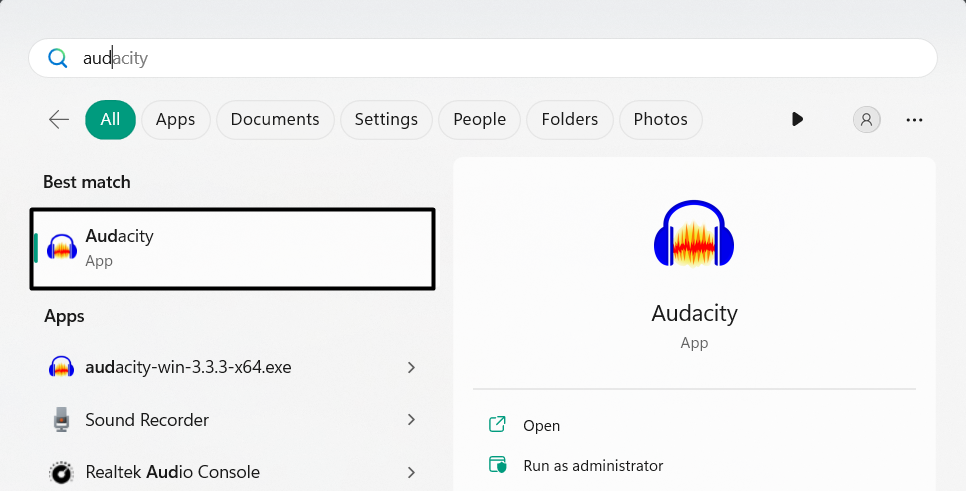
Task: Click the Sound Recorder microphone icon
Action: [x=62, y=420]
